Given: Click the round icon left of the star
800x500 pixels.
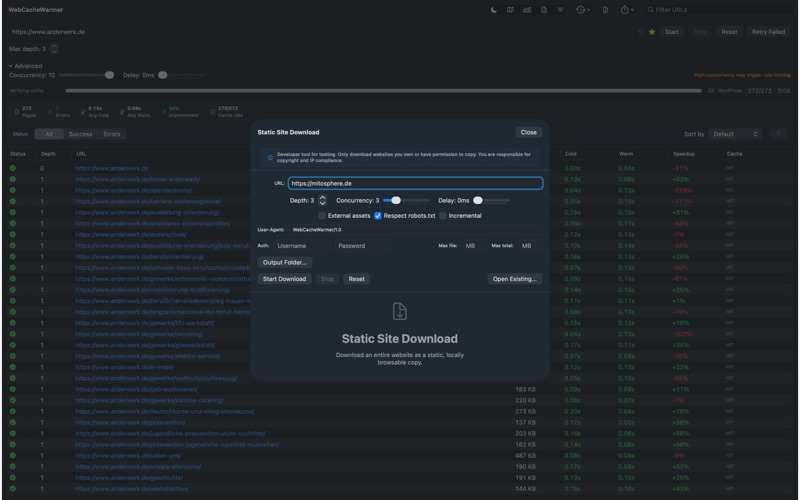Looking at the screenshot, I should pos(641,32).
